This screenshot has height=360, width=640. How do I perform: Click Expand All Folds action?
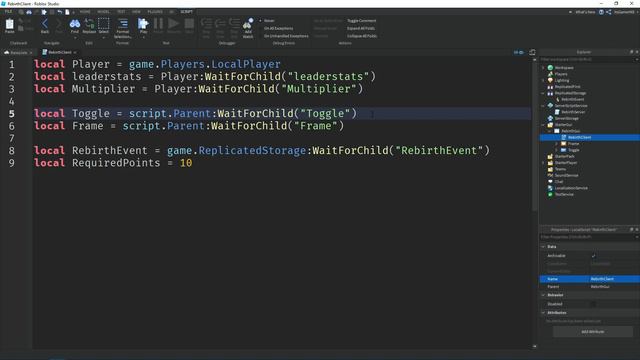click(361, 28)
